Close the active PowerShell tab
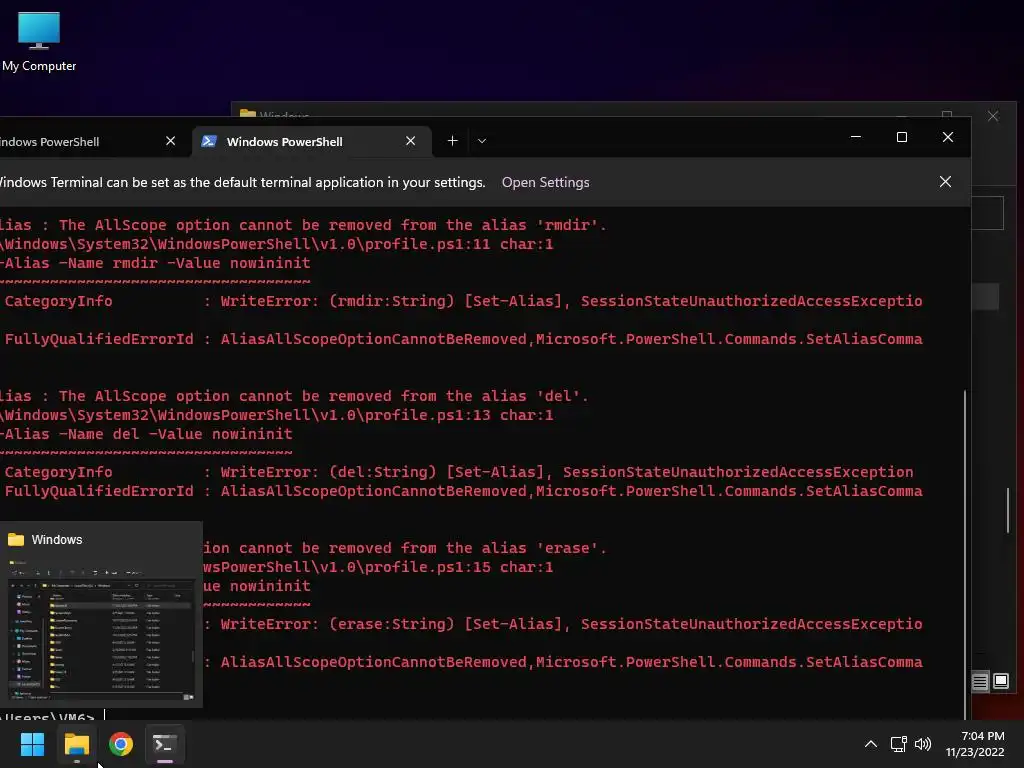The width and height of the screenshot is (1024, 768). [x=410, y=141]
